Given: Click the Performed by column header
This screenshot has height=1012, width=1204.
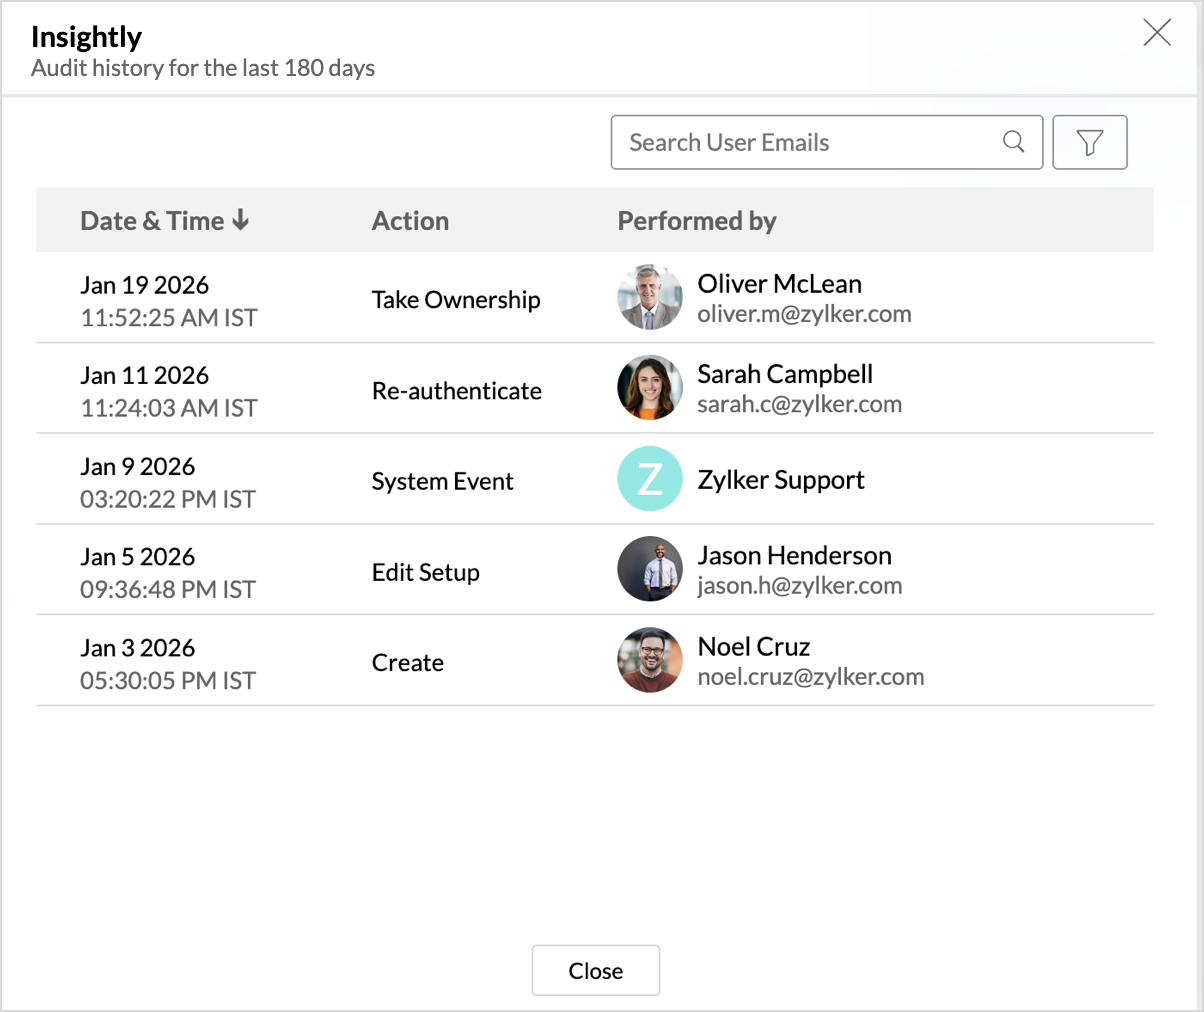Looking at the screenshot, I should pos(697,221).
